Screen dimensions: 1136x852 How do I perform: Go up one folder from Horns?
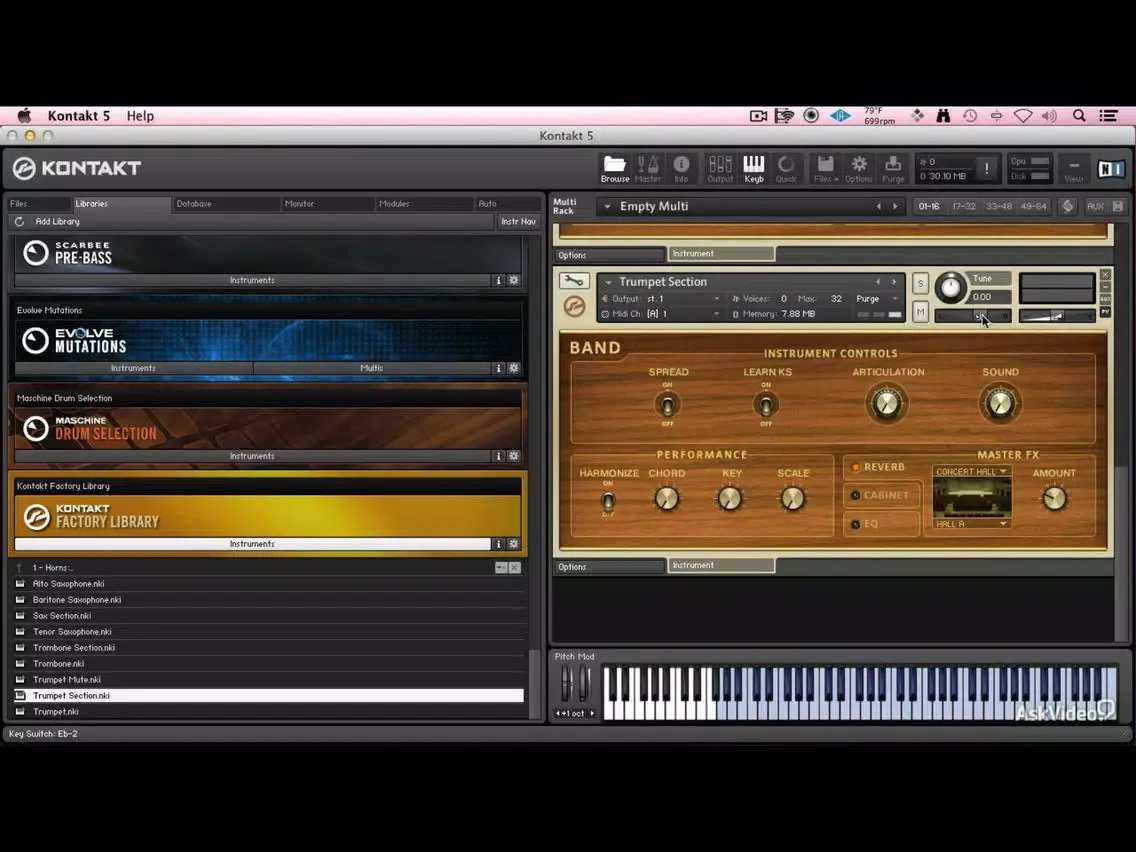click(x=20, y=568)
